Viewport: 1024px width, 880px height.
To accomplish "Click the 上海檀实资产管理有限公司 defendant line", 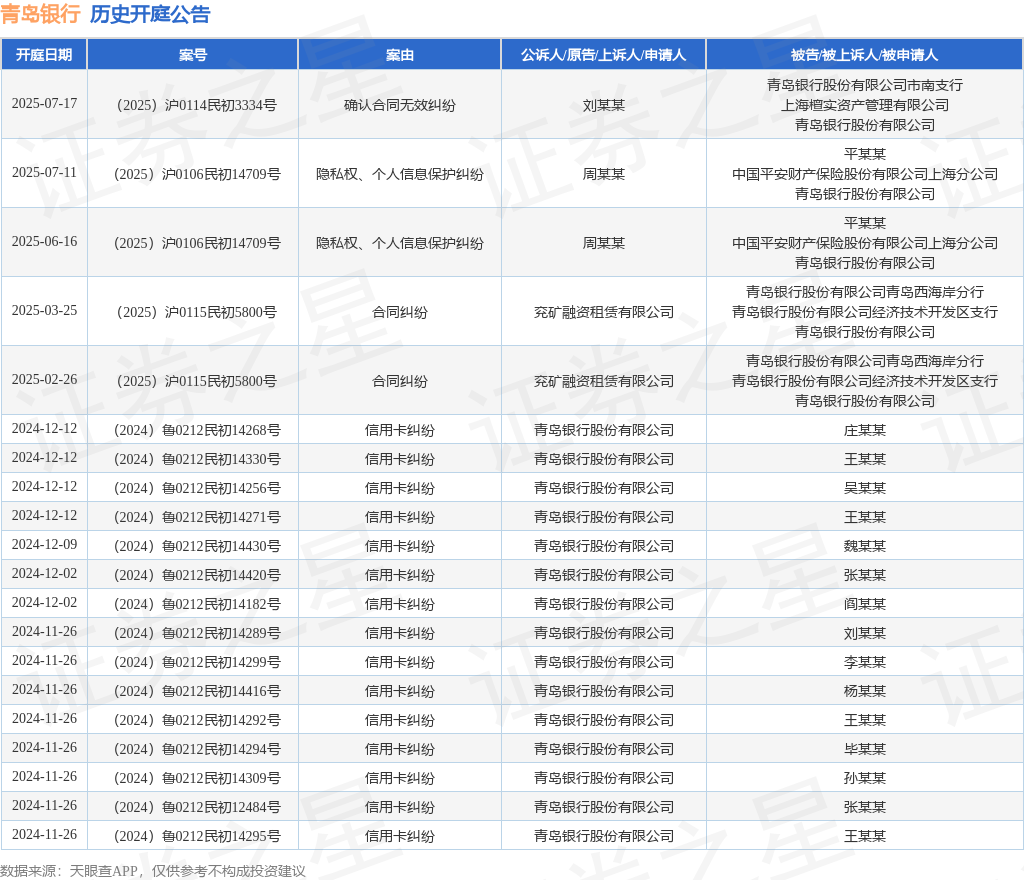I will coord(865,105).
